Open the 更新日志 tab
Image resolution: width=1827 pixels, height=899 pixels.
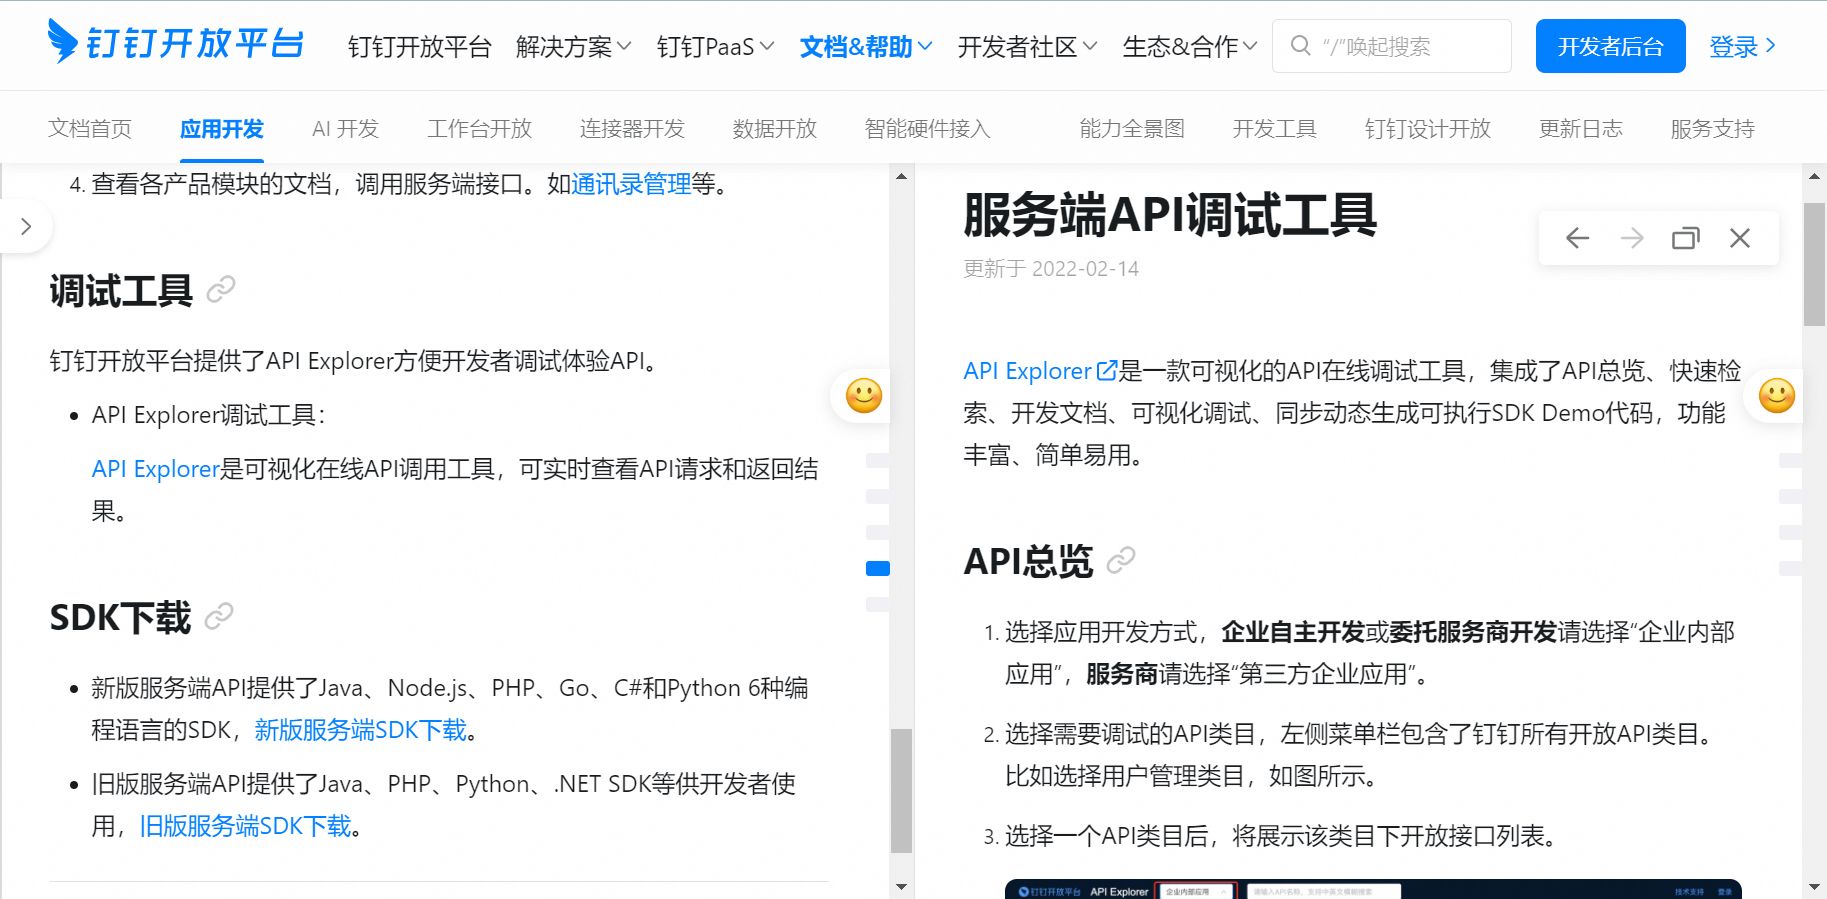point(1581,128)
